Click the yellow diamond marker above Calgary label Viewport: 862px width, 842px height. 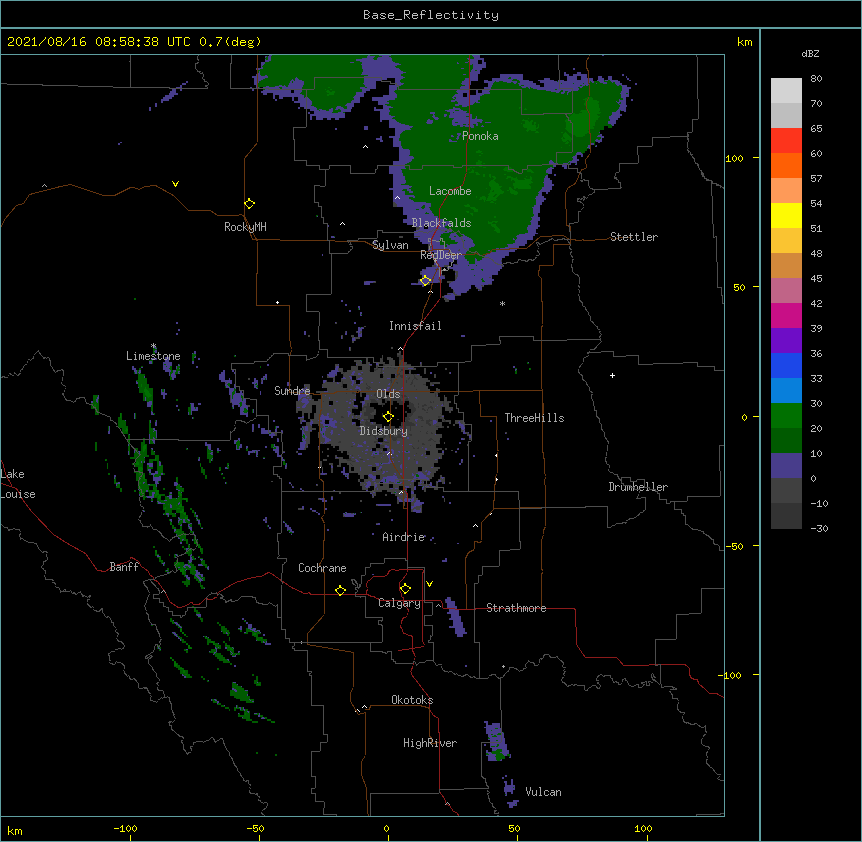pyautogui.click(x=405, y=589)
